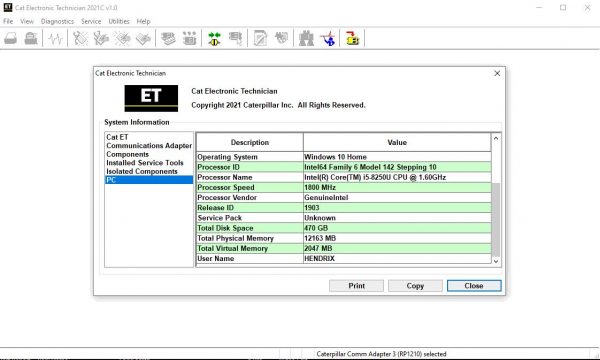The width and height of the screenshot is (600, 360).
Task: Click the table scrollbar down arrow
Action: pyautogui.click(x=496, y=261)
